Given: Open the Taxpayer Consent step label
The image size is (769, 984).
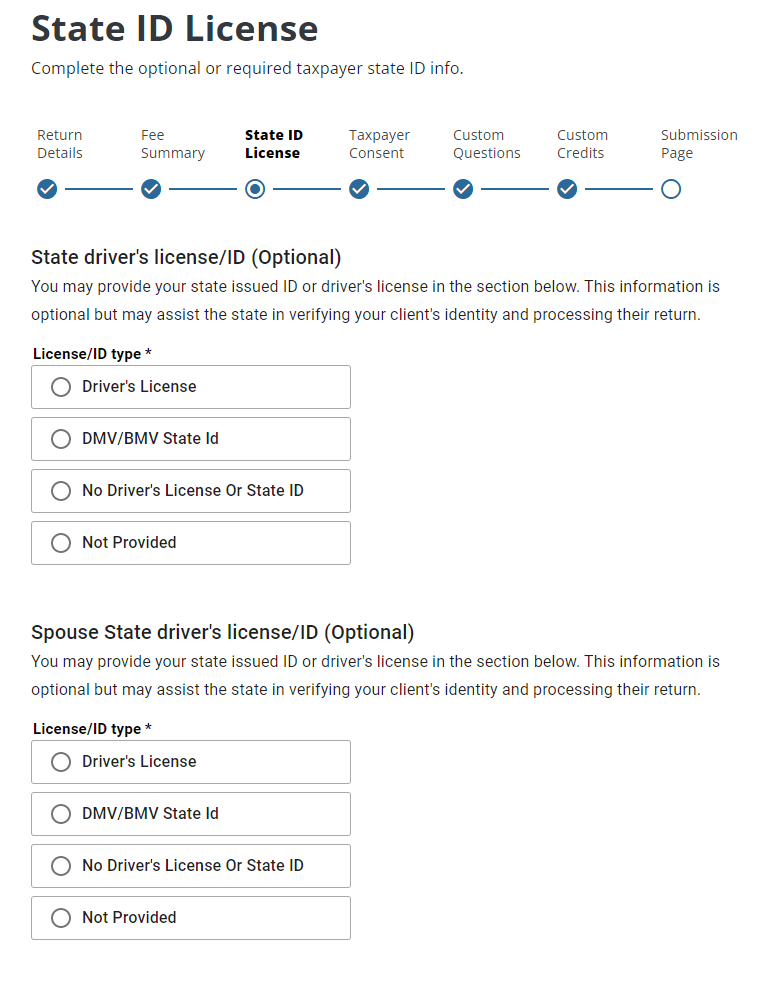Looking at the screenshot, I should (x=380, y=144).
